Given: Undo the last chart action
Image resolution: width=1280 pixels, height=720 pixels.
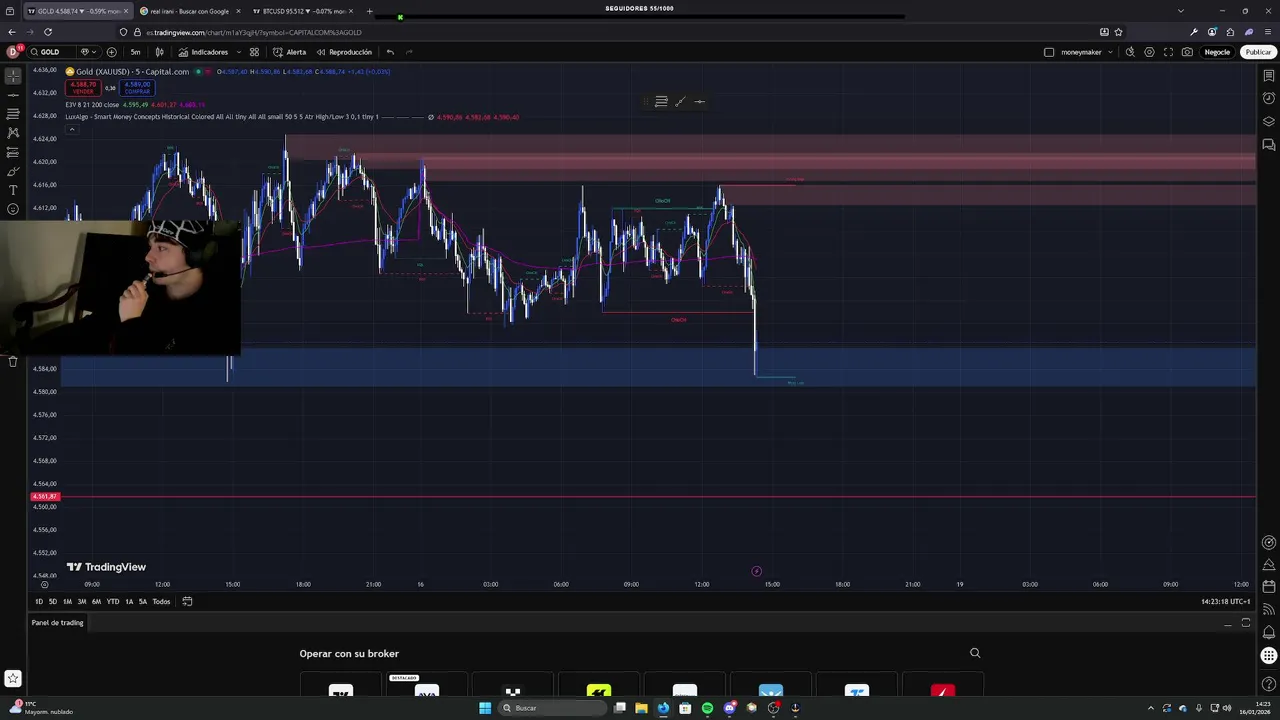Looking at the screenshot, I should 390,52.
